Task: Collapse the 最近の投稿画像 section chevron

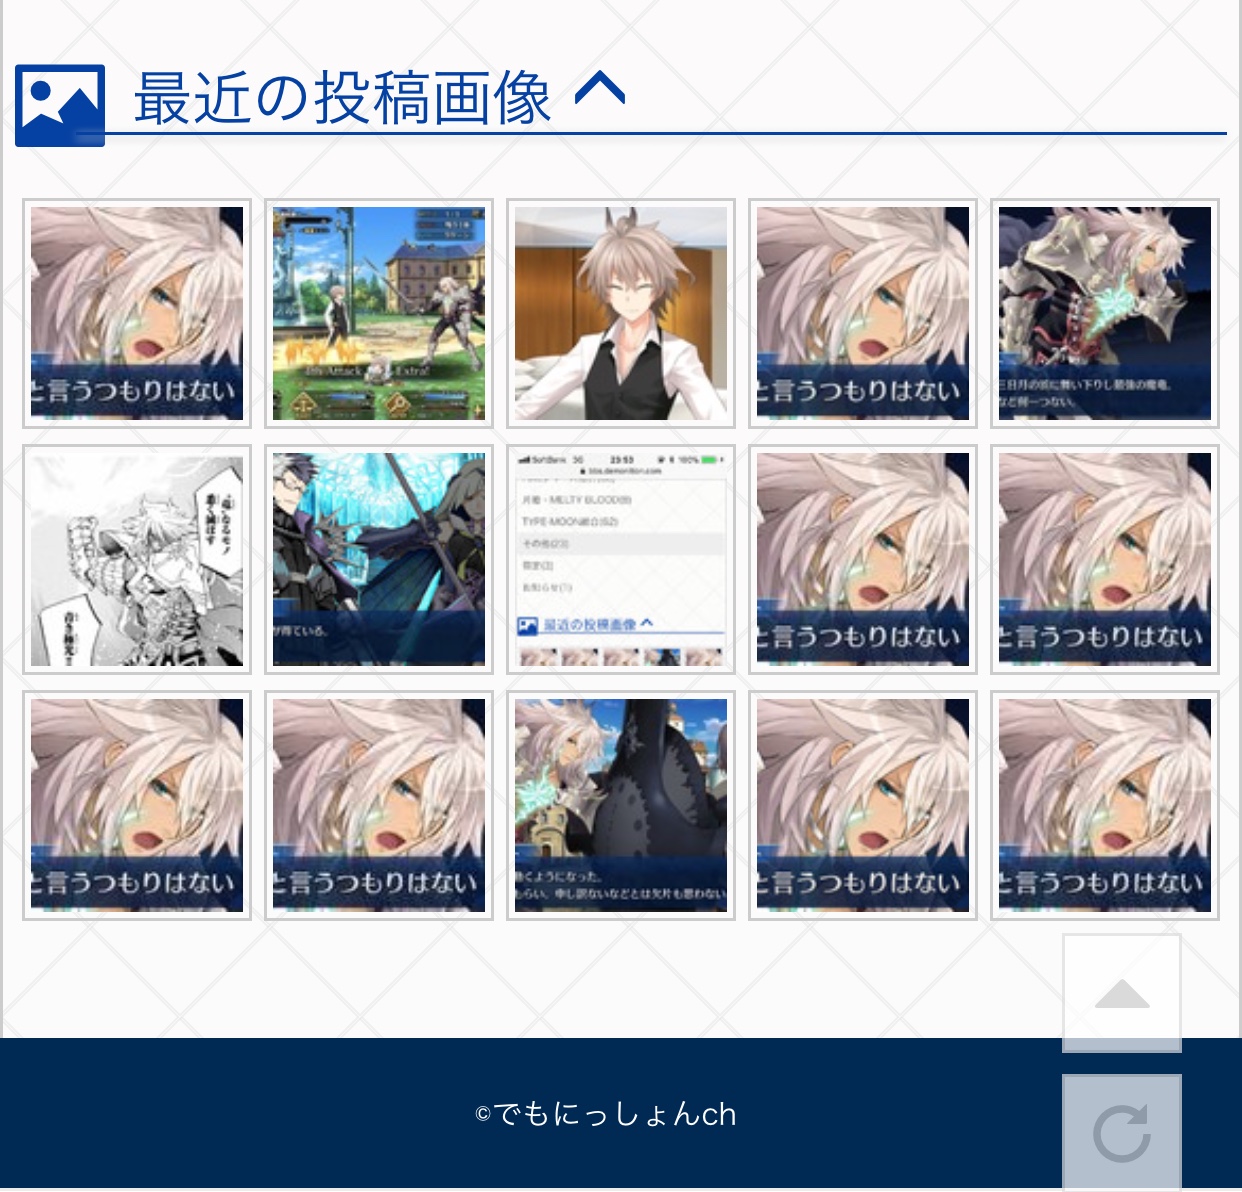Action: click(x=600, y=91)
